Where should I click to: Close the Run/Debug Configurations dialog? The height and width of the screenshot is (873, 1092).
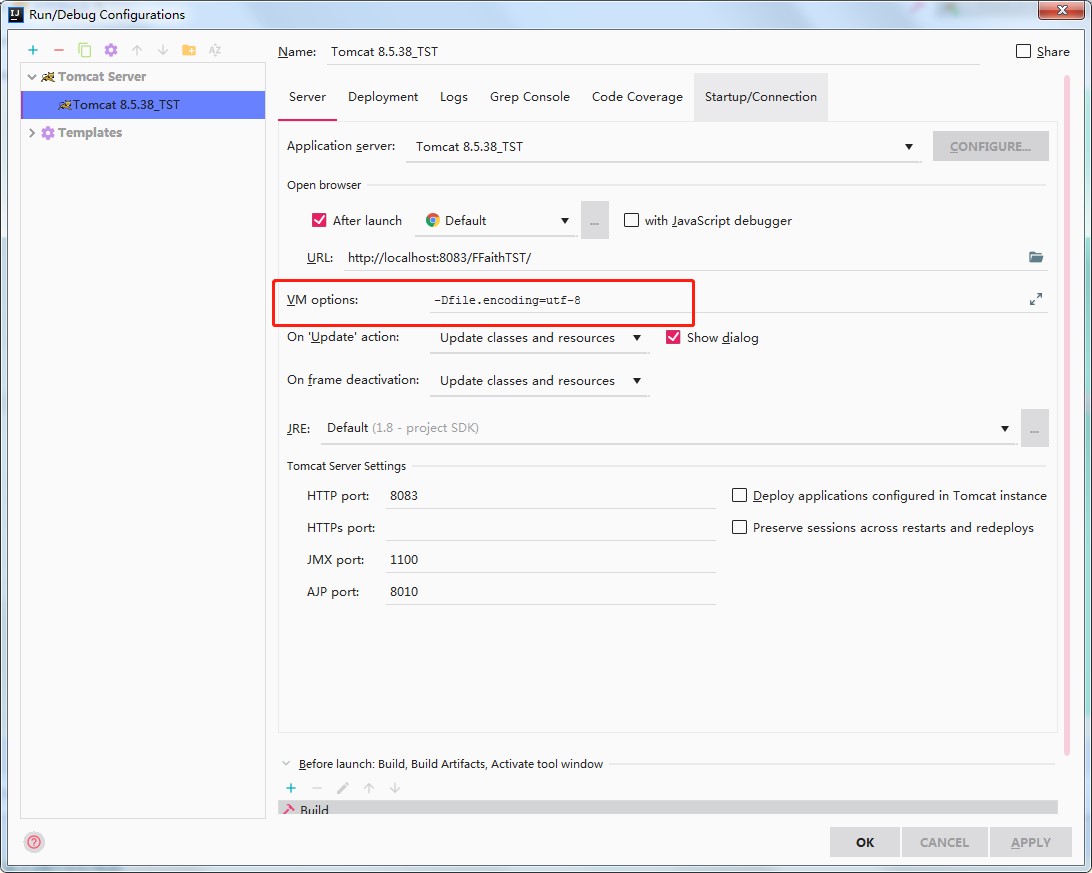click(x=1061, y=10)
